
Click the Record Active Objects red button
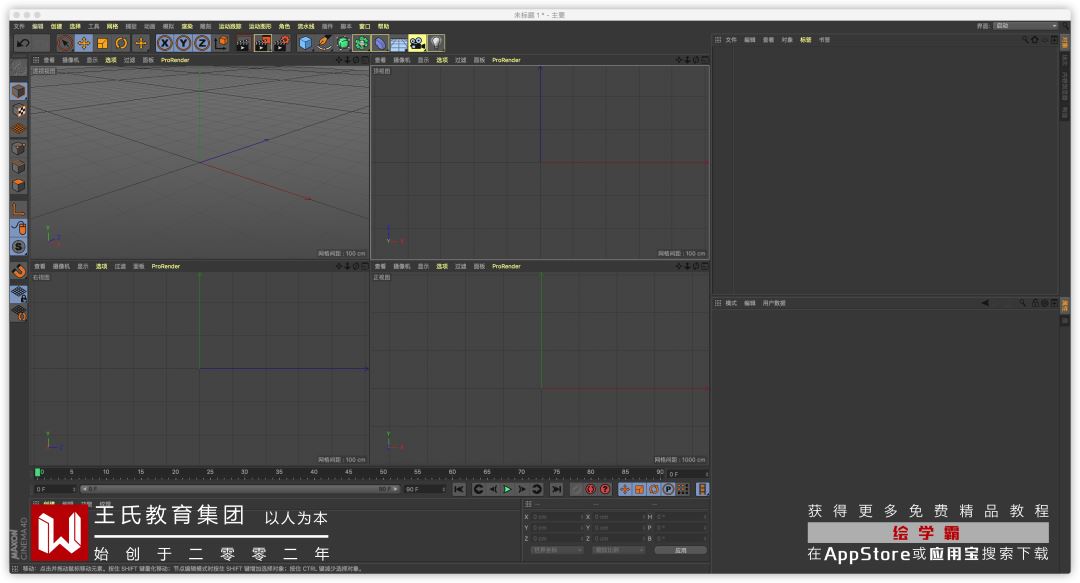tap(590, 489)
